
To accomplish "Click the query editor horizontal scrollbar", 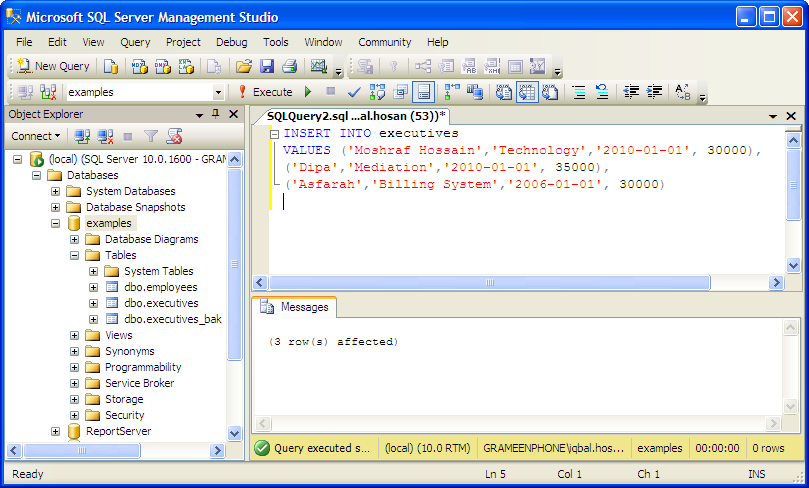I will pyautogui.click(x=489, y=282).
